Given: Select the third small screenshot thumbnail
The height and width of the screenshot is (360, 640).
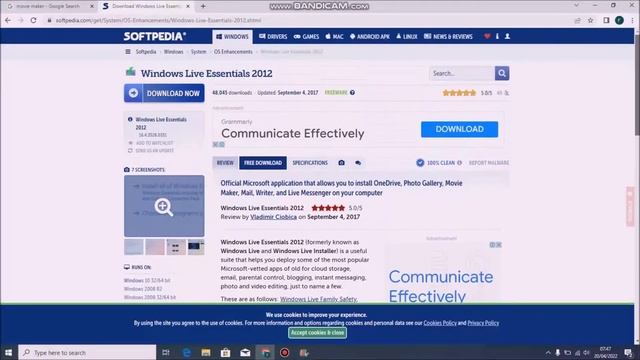Looking at the screenshot, I should pos(176,247).
